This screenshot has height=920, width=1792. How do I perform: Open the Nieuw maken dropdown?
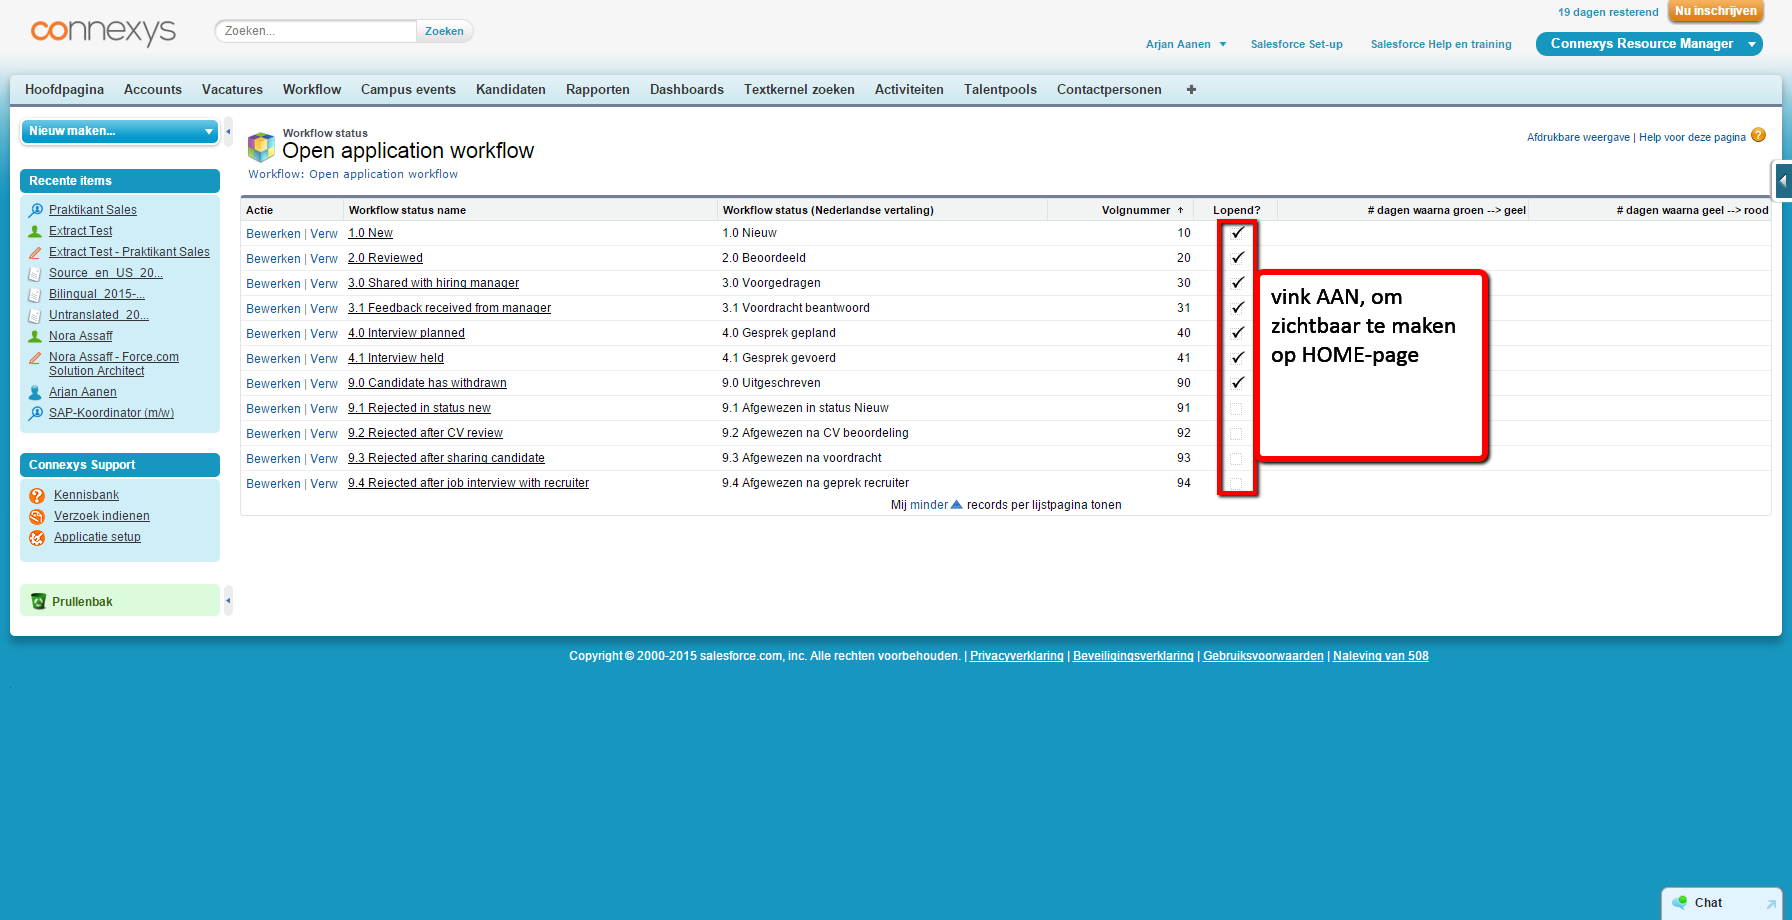click(x=119, y=131)
